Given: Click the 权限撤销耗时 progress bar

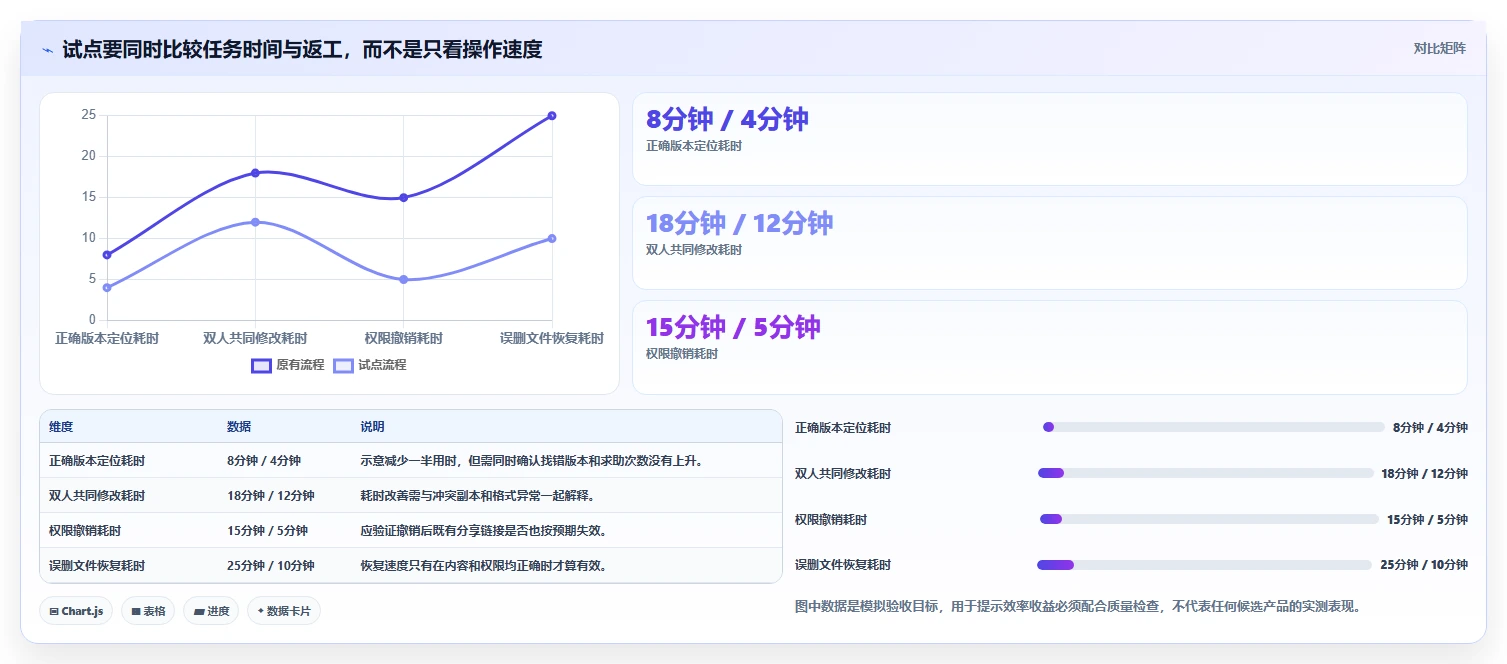Looking at the screenshot, I should pyautogui.click(x=1209, y=519).
